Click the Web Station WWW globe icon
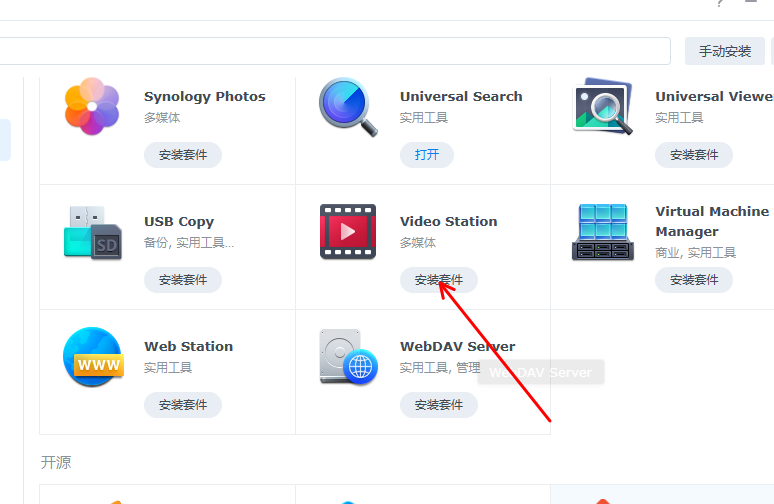The height and width of the screenshot is (504, 774). [x=93, y=356]
